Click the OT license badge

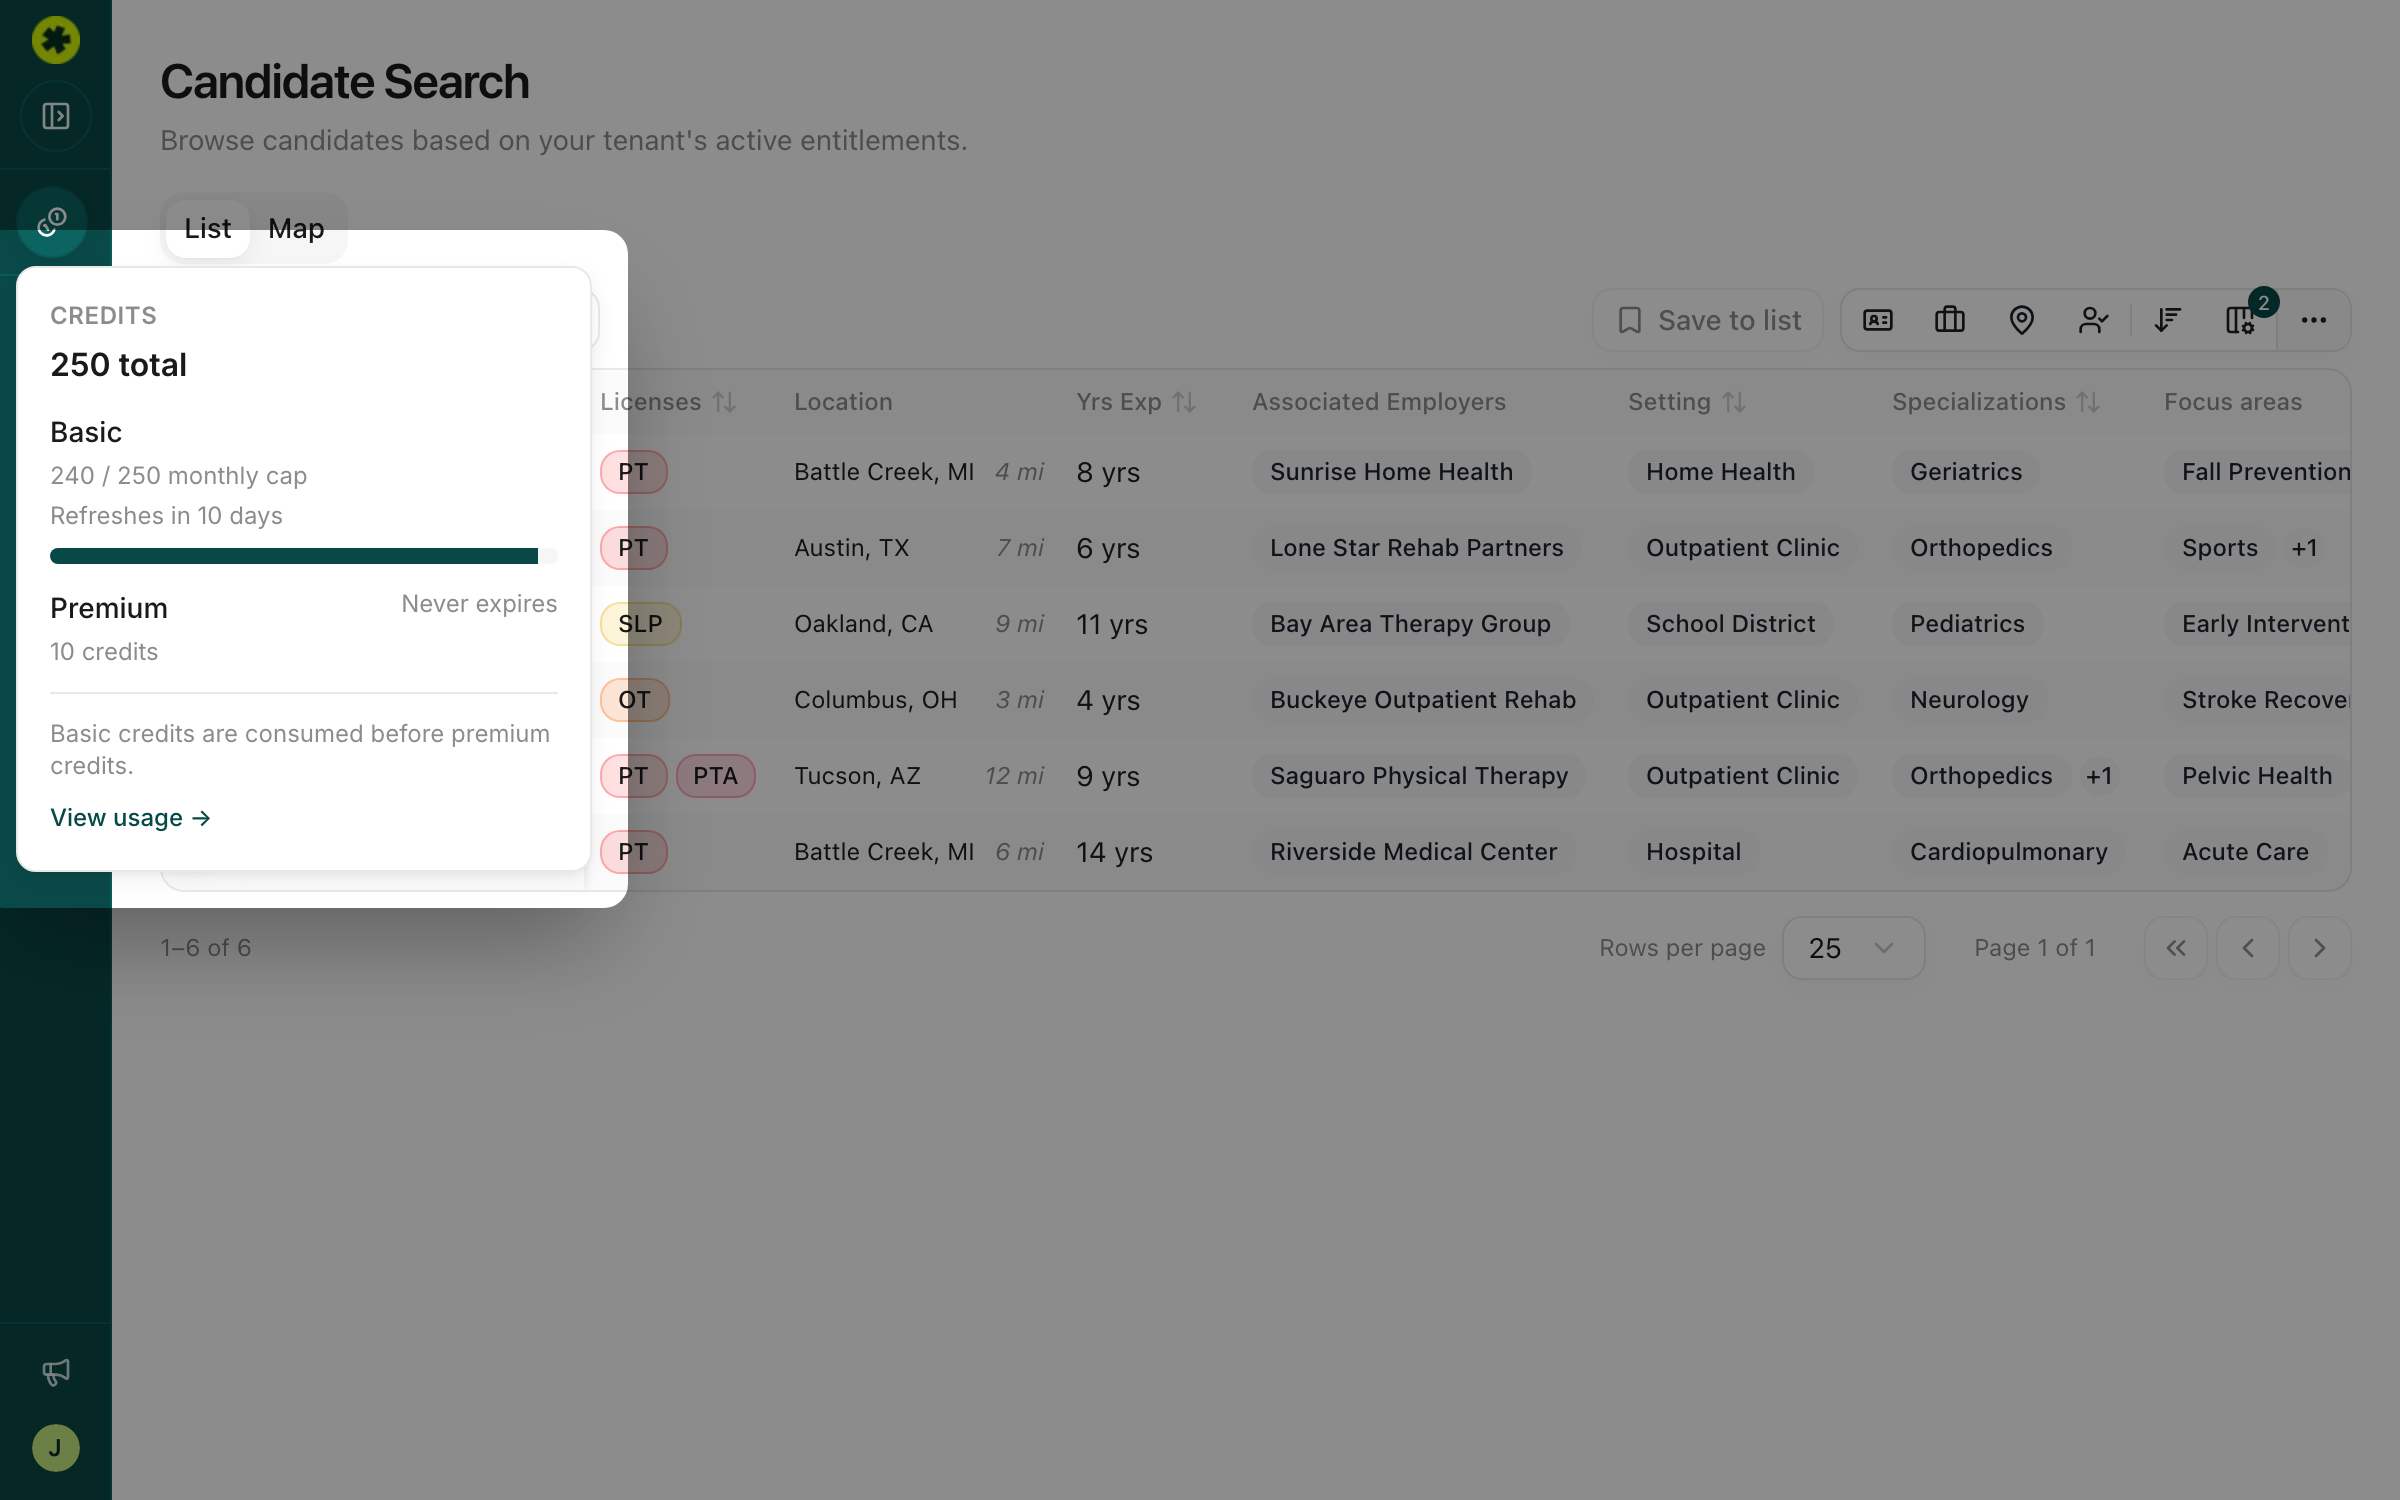635,700
